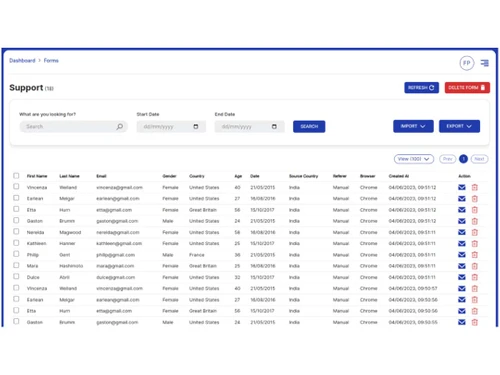Tick the Mara Hashimoto row checkbox
The image size is (500, 375).
16,265
